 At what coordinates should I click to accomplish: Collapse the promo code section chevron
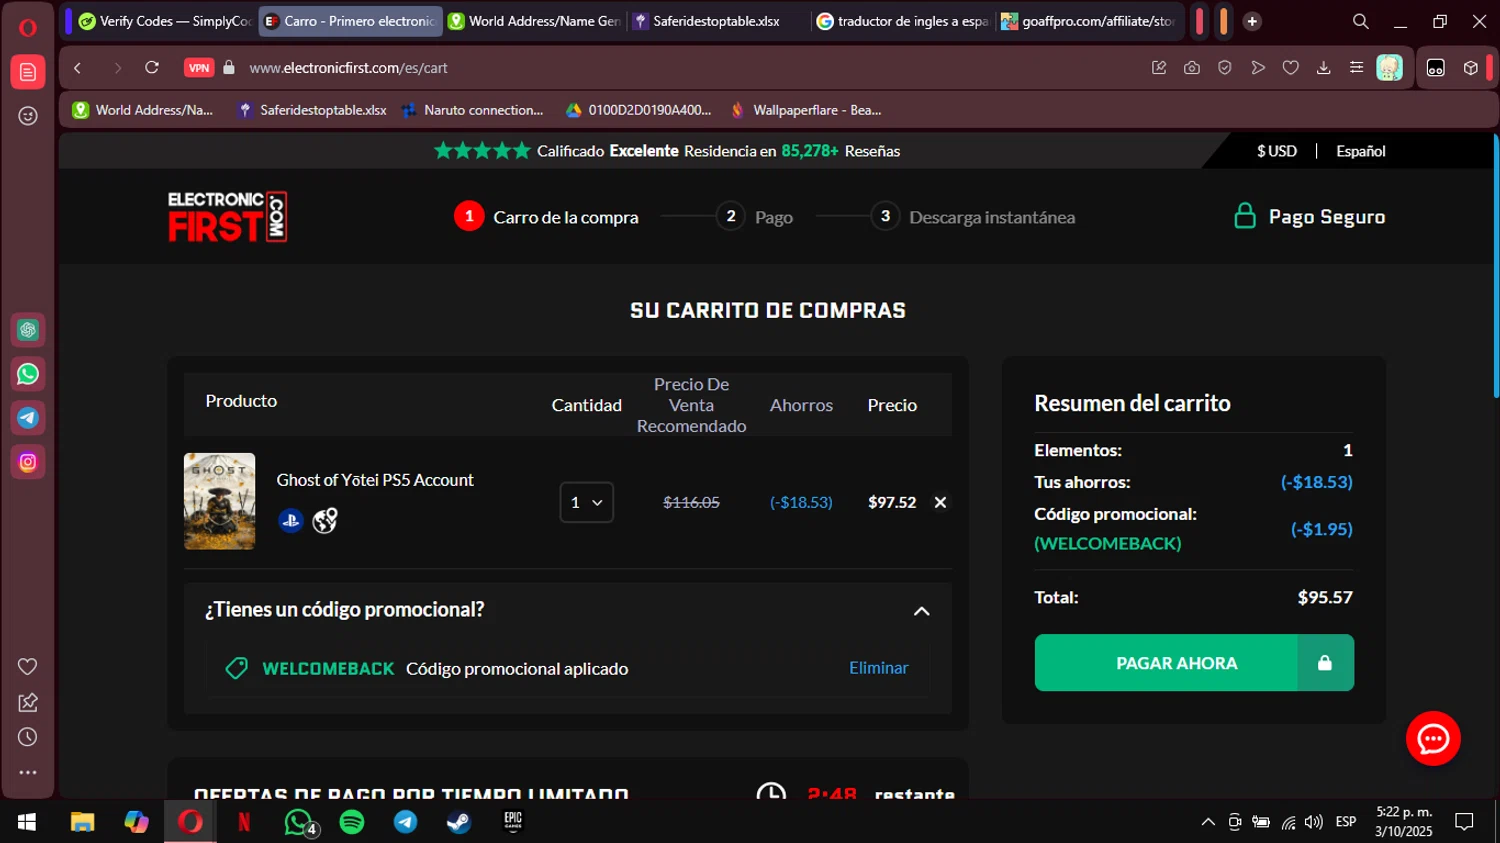(x=922, y=611)
